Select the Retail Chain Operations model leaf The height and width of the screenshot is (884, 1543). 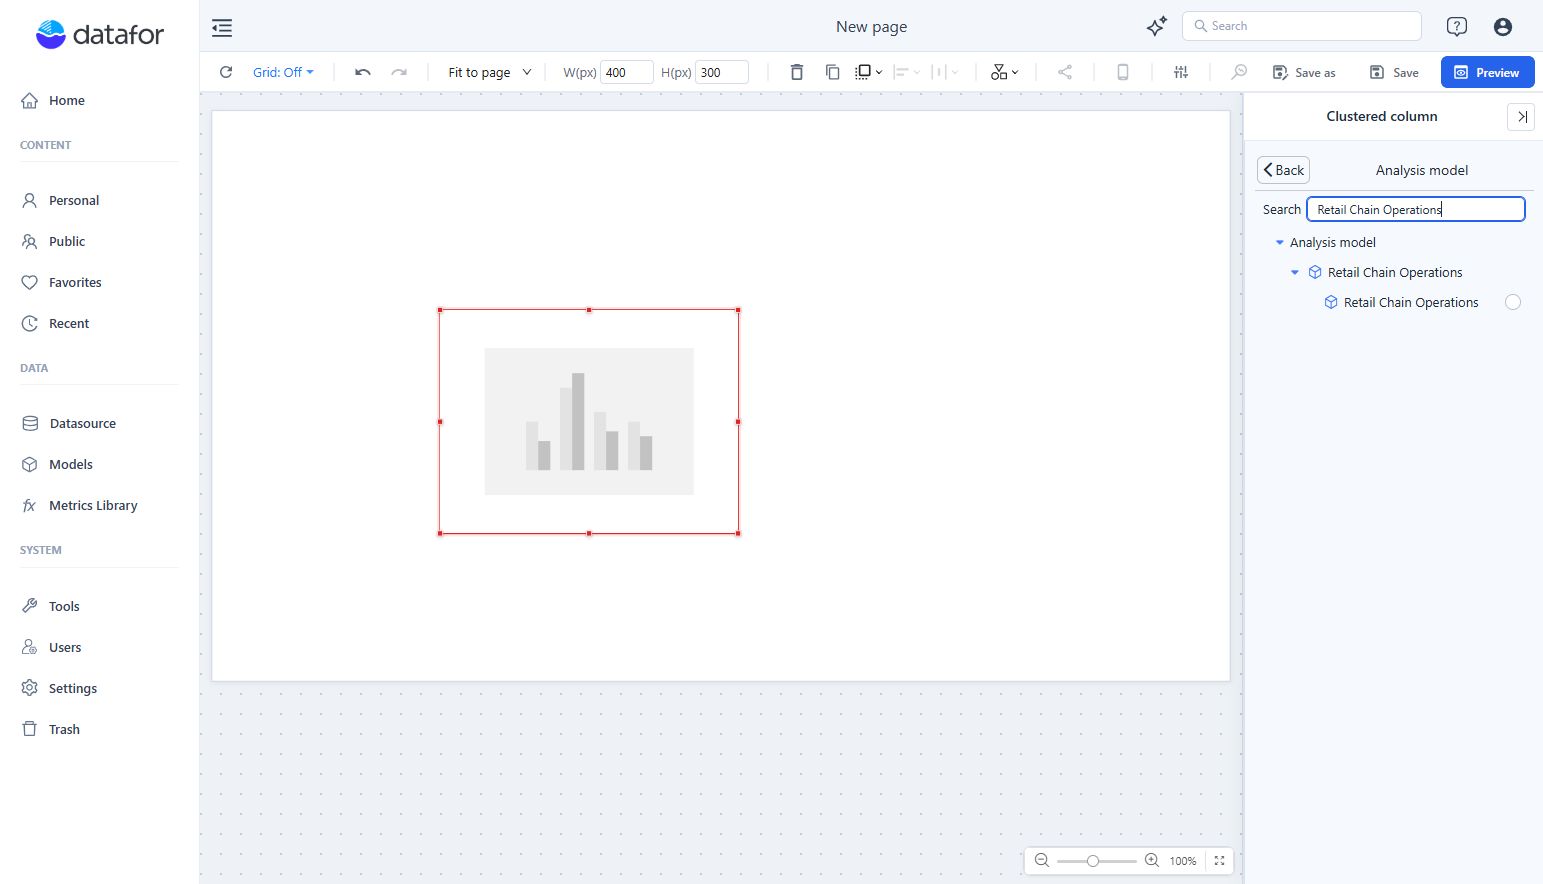1411,302
